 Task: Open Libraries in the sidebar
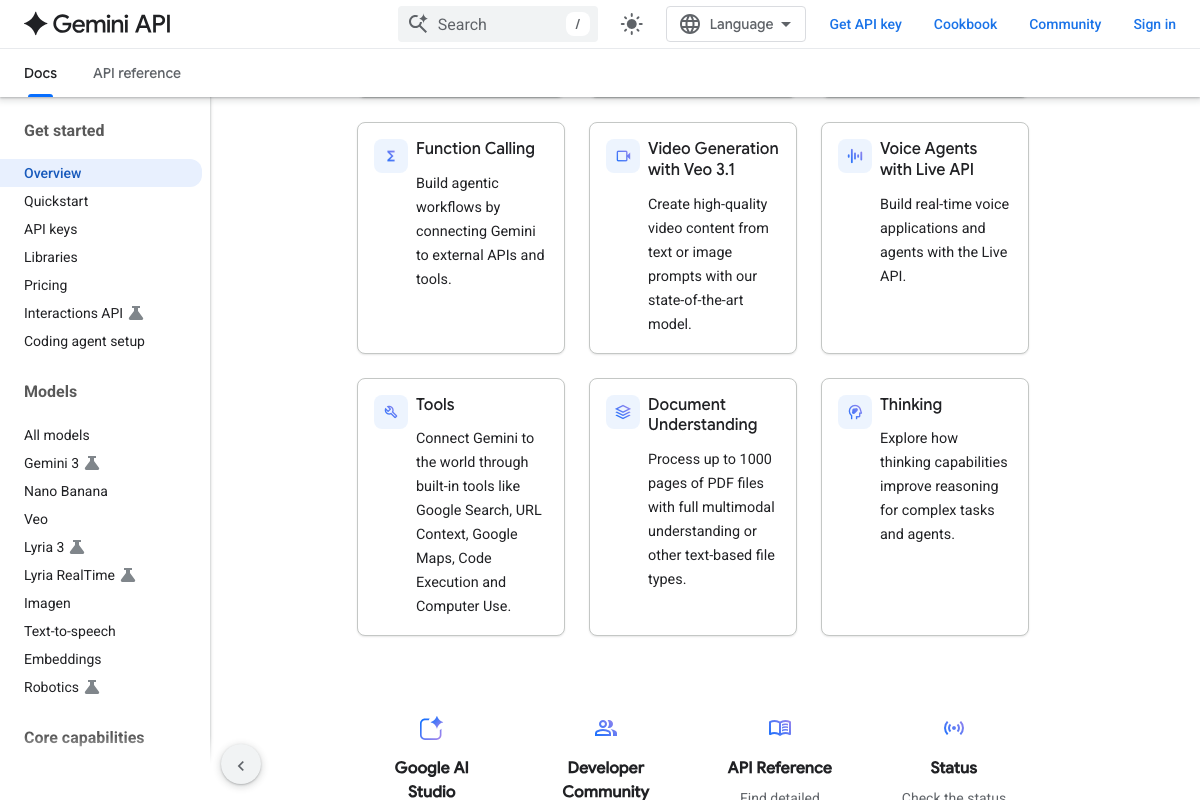[x=51, y=257]
